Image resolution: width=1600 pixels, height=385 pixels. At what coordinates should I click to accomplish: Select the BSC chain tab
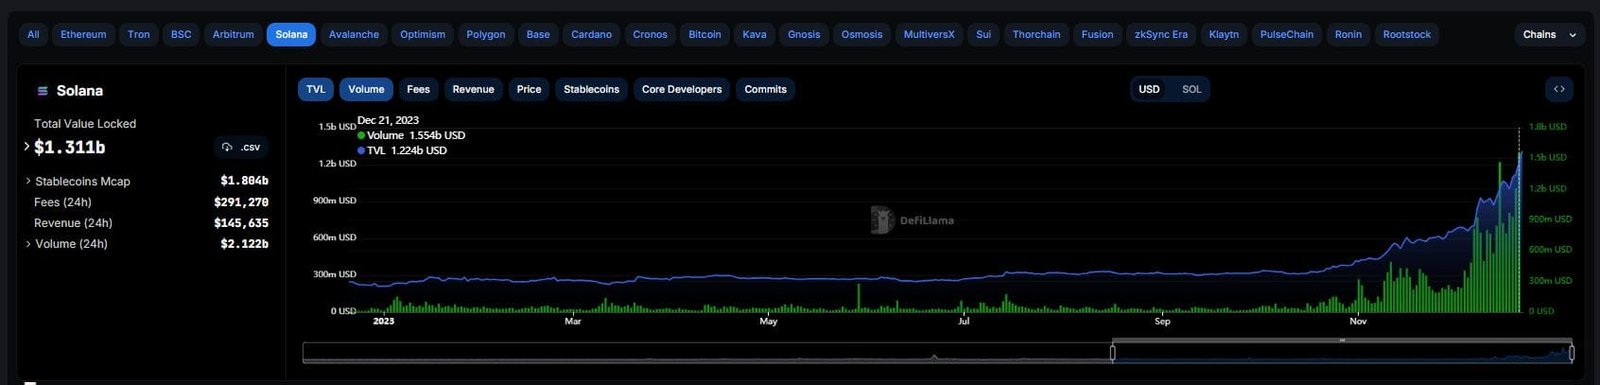click(x=181, y=34)
